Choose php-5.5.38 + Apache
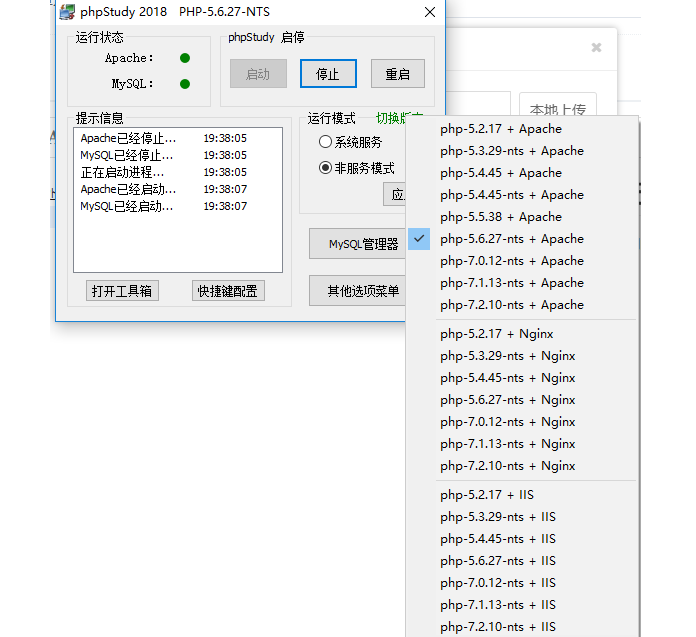Viewport: 696px width, 637px height. [522, 217]
